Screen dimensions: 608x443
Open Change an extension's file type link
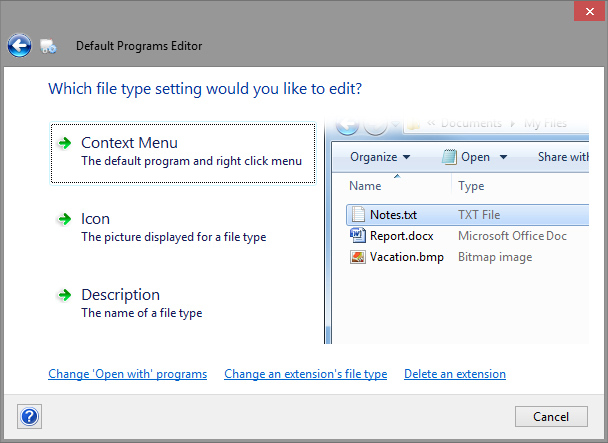[305, 374]
